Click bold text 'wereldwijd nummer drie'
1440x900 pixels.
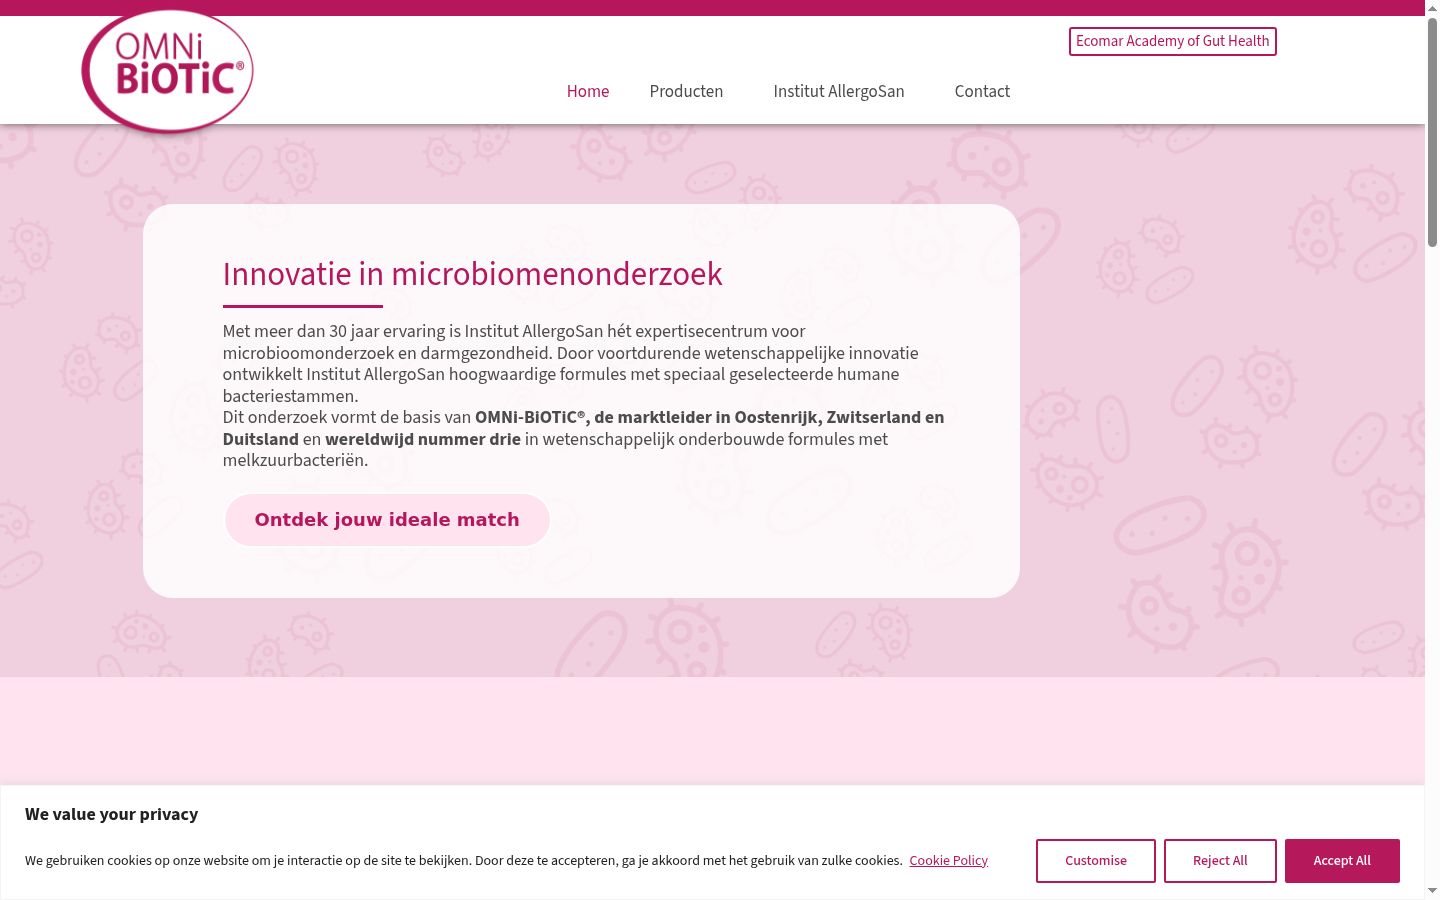tap(423, 439)
